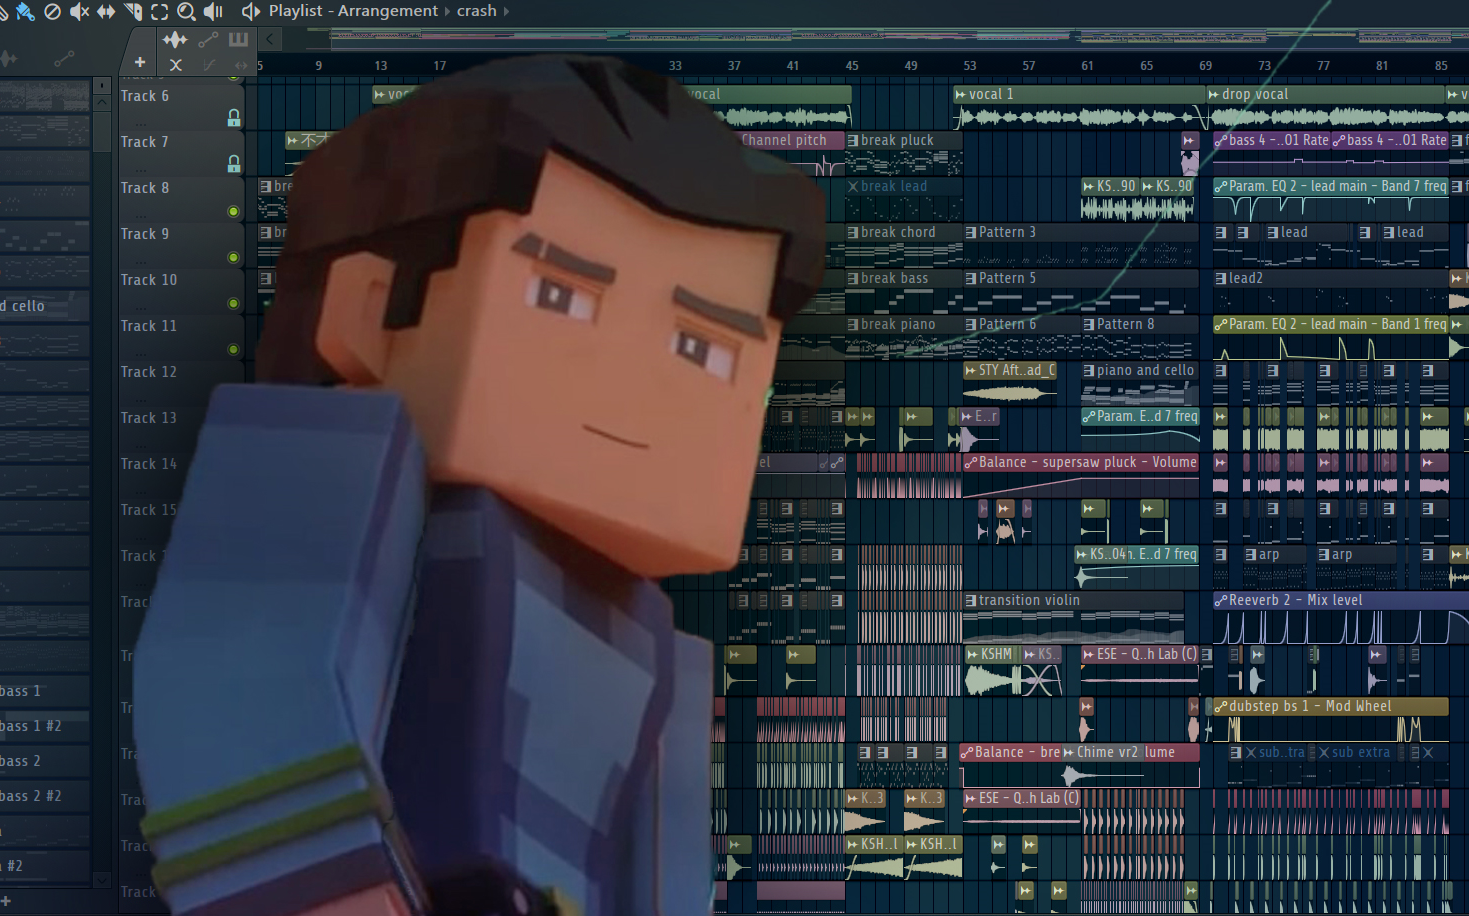Show patterns via the piano keys icon
Screen dimensions: 1469x916
[238, 39]
